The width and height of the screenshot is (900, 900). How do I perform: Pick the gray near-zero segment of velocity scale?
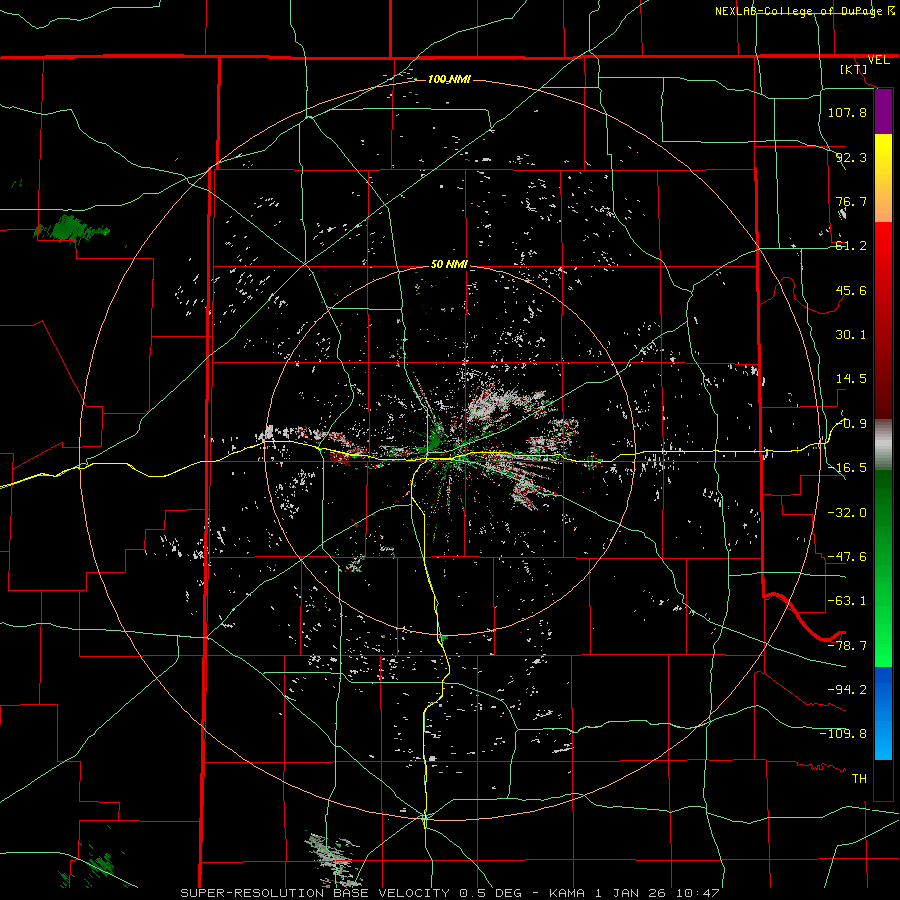point(883,445)
